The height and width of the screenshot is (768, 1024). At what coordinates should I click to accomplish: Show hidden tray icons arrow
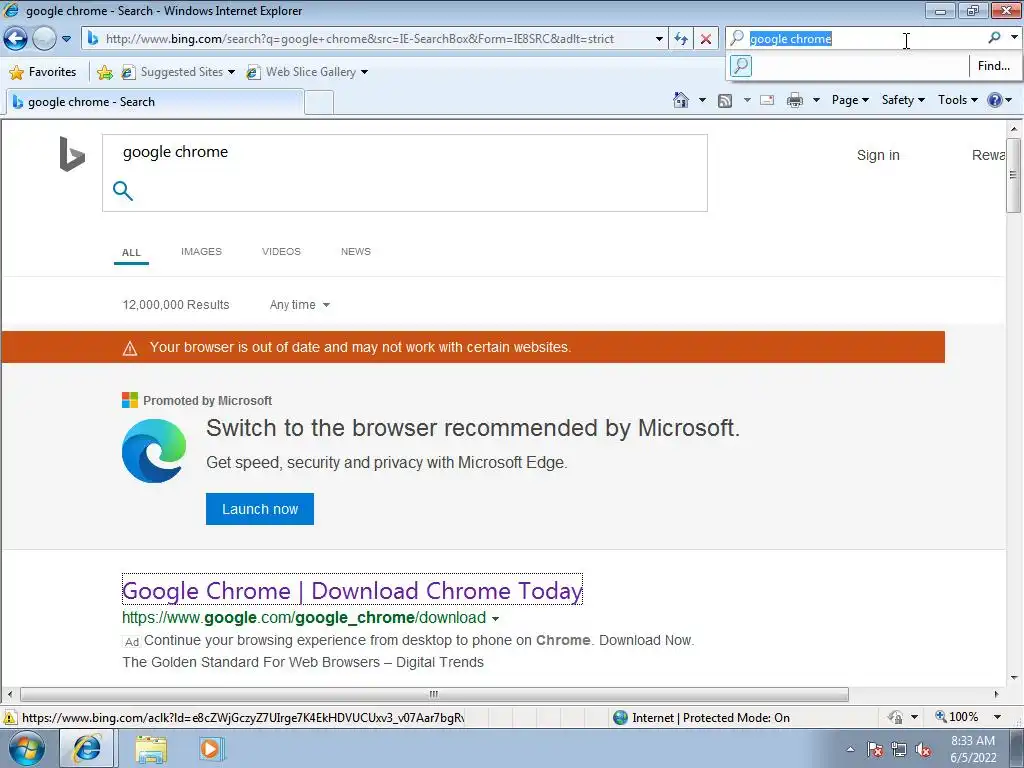click(850, 749)
